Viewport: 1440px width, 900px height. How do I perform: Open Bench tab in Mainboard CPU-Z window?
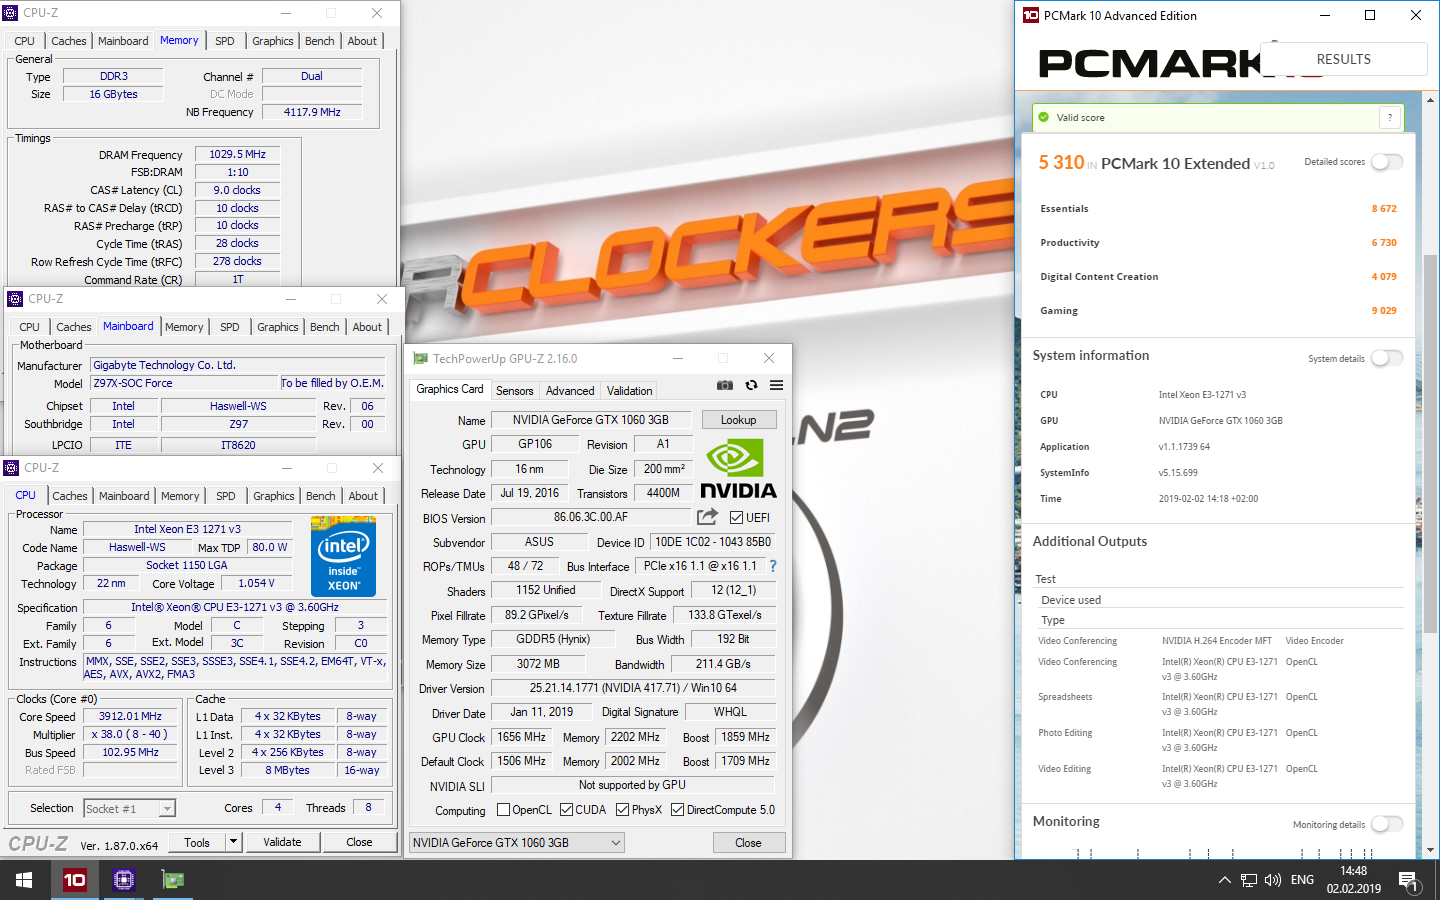[325, 327]
